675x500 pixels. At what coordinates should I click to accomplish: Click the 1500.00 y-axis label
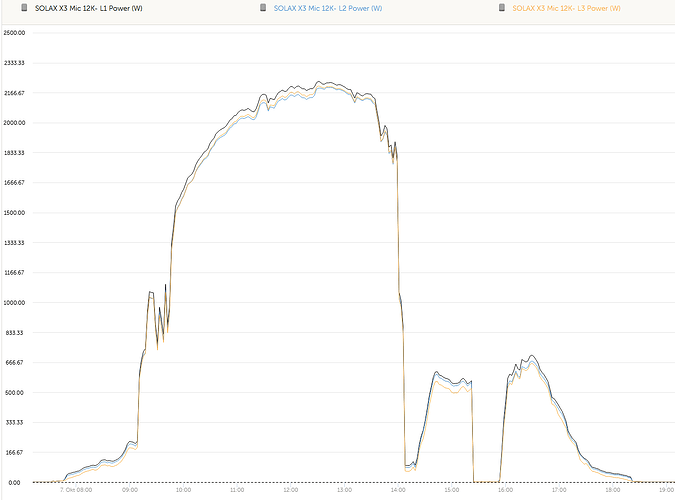tap(14, 213)
